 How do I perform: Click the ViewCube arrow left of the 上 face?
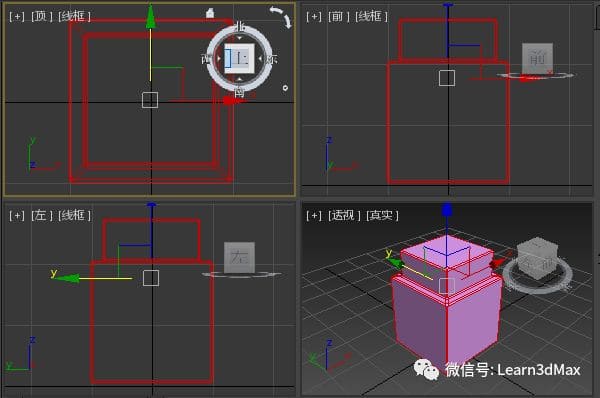219,59
